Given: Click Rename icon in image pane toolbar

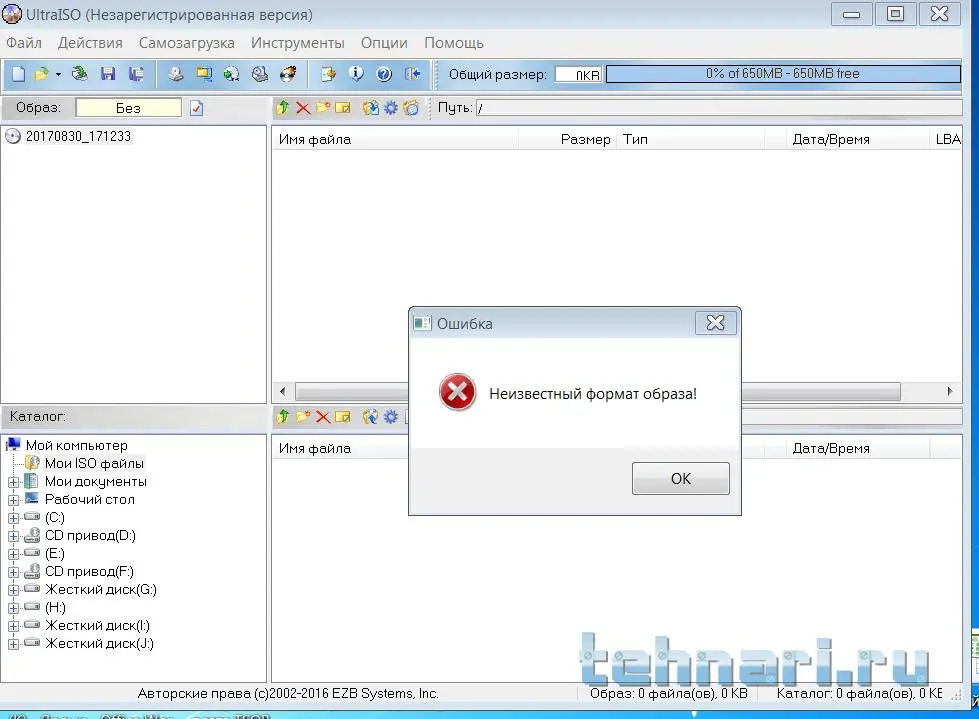Looking at the screenshot, I should [343, 108].
